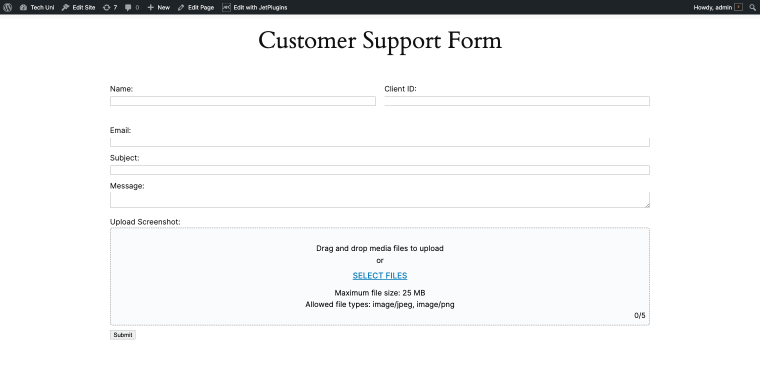This screenshot has width=760, height=380.
Task: Open Edit with JetPlugins
Action: [x=255, y=7]
